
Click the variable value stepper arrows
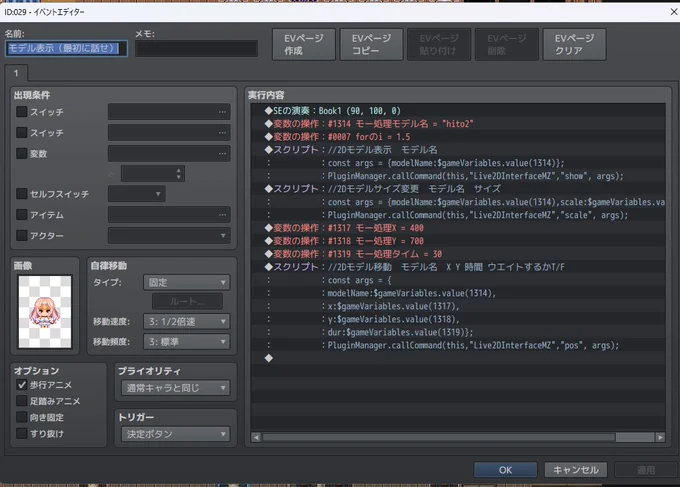179,174
